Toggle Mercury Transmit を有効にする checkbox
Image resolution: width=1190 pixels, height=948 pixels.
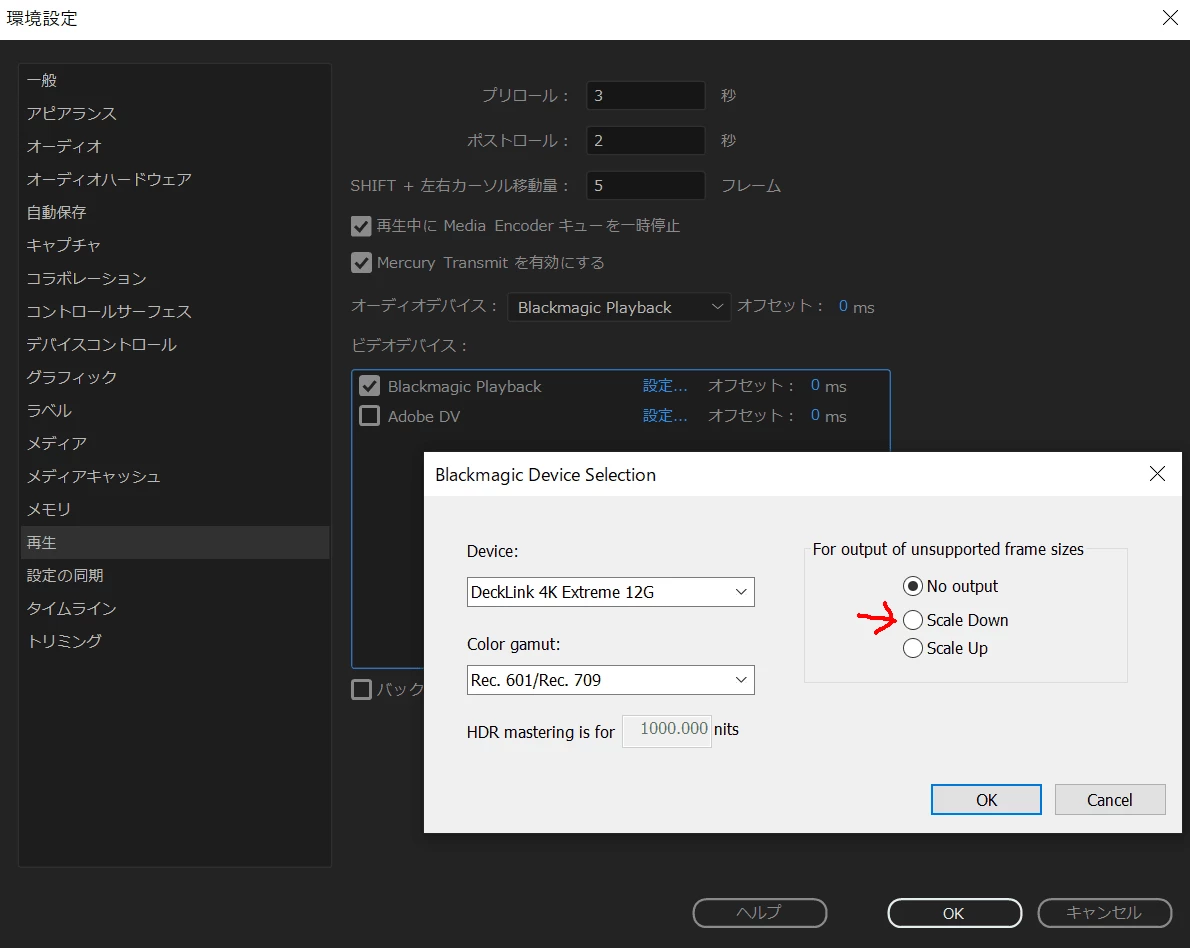(x=361, y=263)
